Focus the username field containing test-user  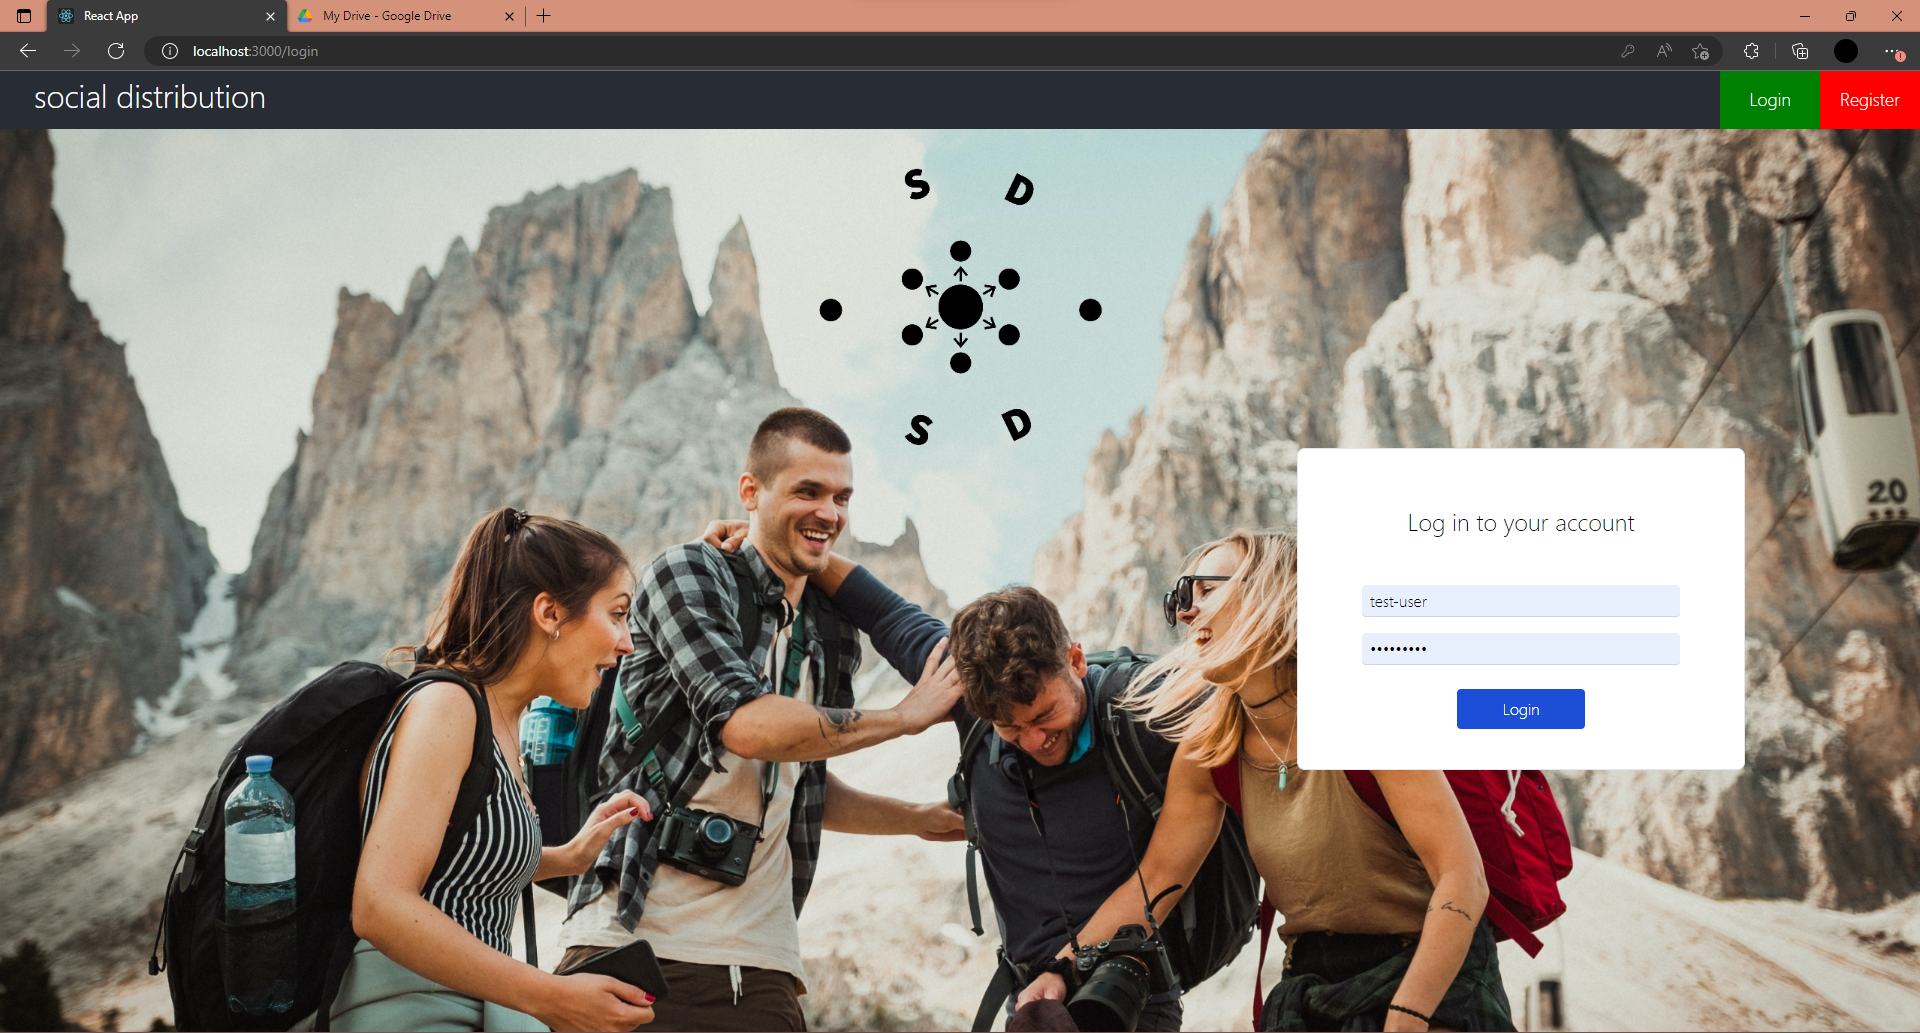tap(1520, 601)
